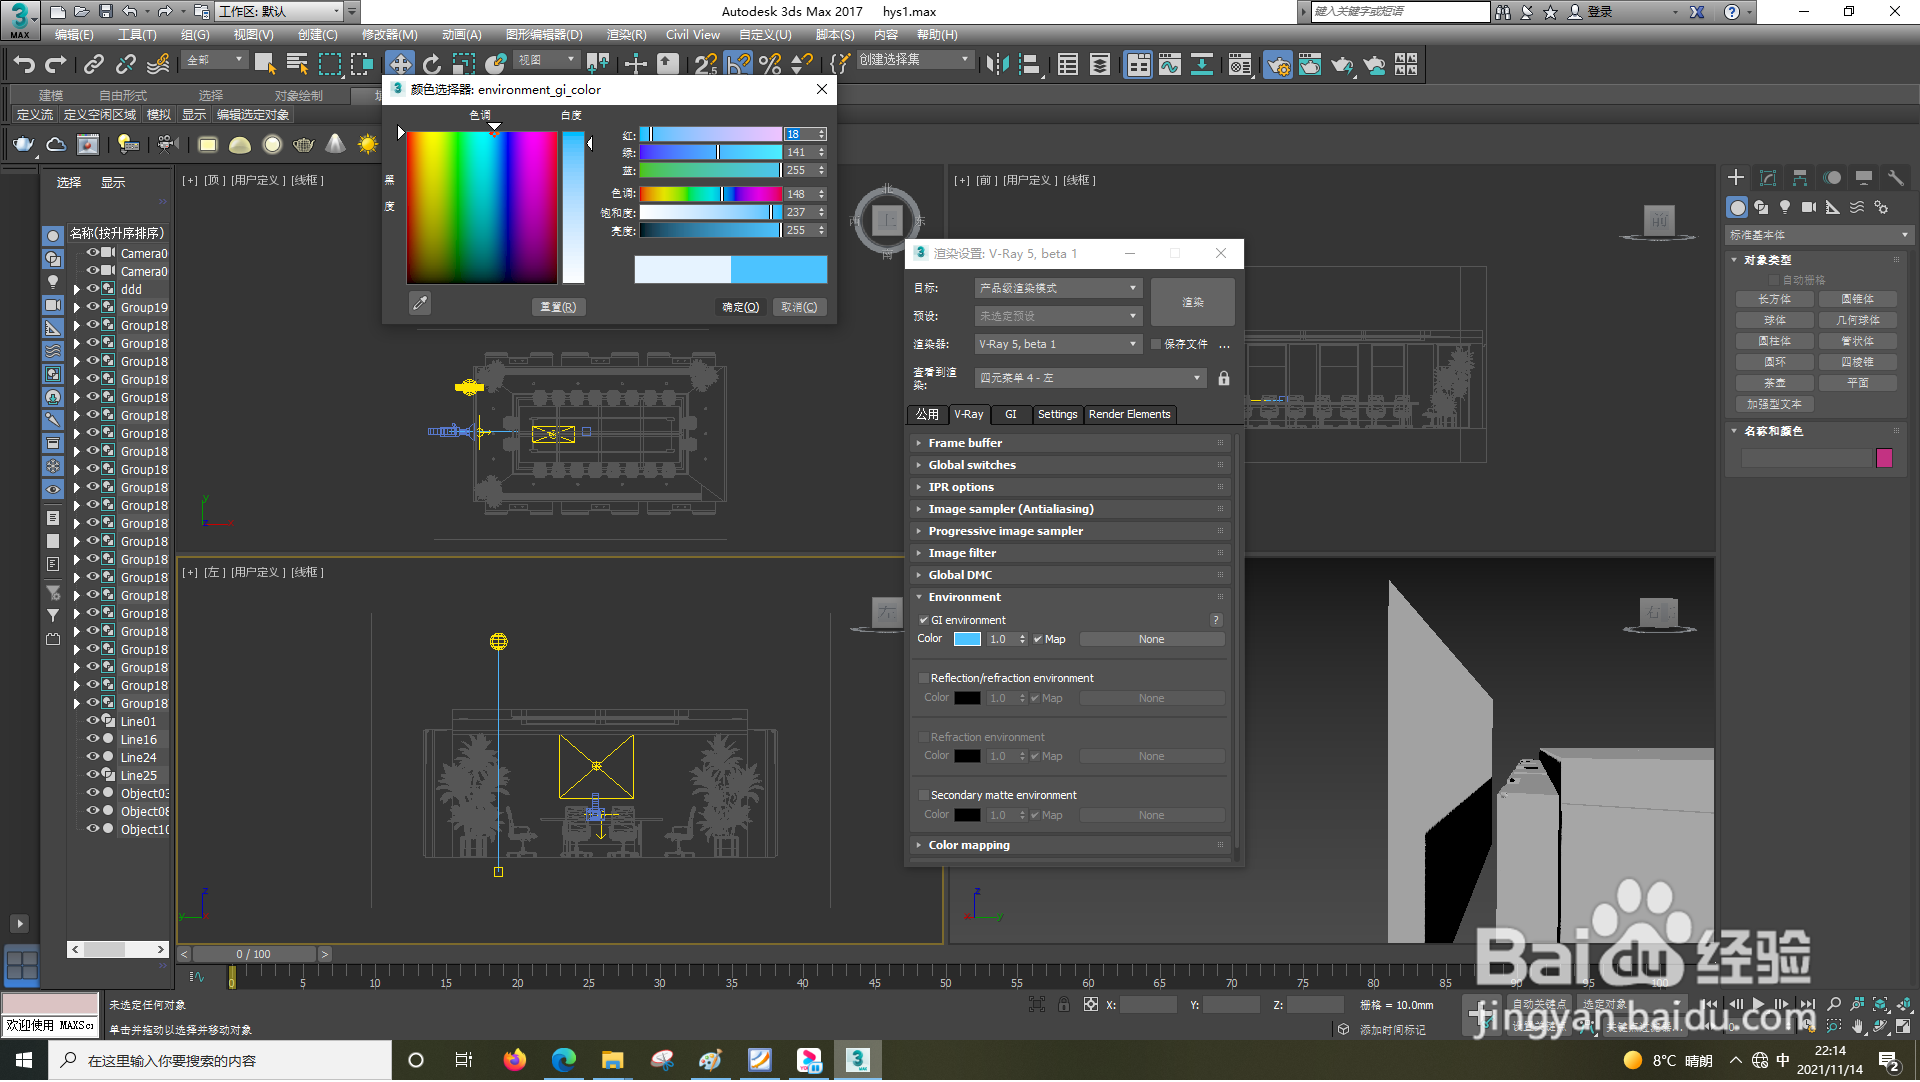This screenshot has height=1082, width=1920.
Task: Open Firefox from the taskbar
Action: 514,1060
